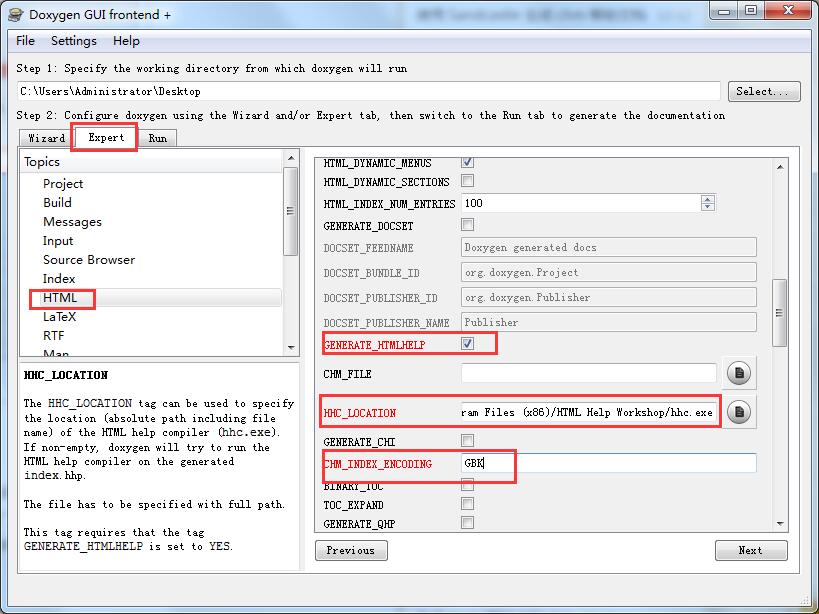Image resolution: width=819 pixels, height=614 pixels.
Task: Switch to the Run tab
Action: click(157, 138)
